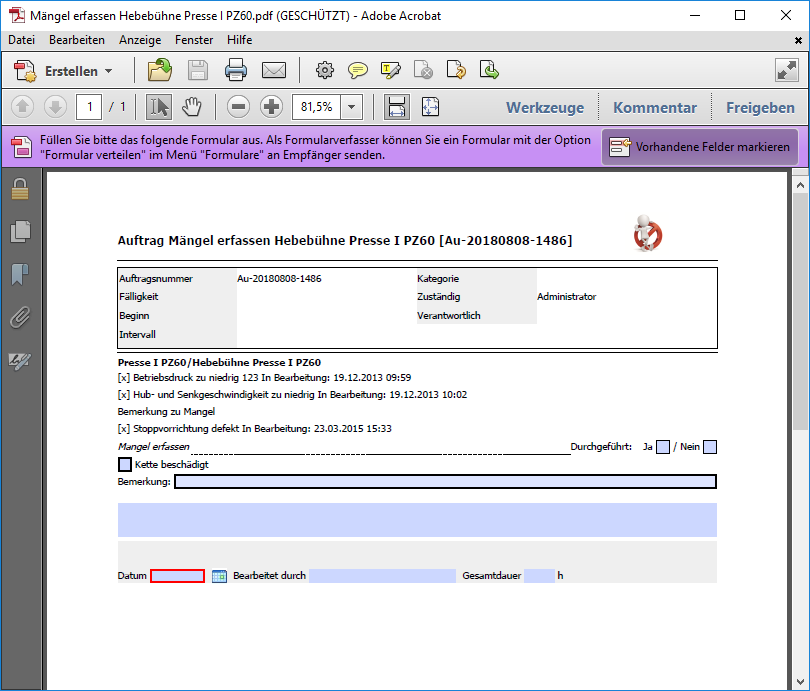This screenshot has width=810, height=691.
Task: Click the large blue multiline text area
Action: 417,520
